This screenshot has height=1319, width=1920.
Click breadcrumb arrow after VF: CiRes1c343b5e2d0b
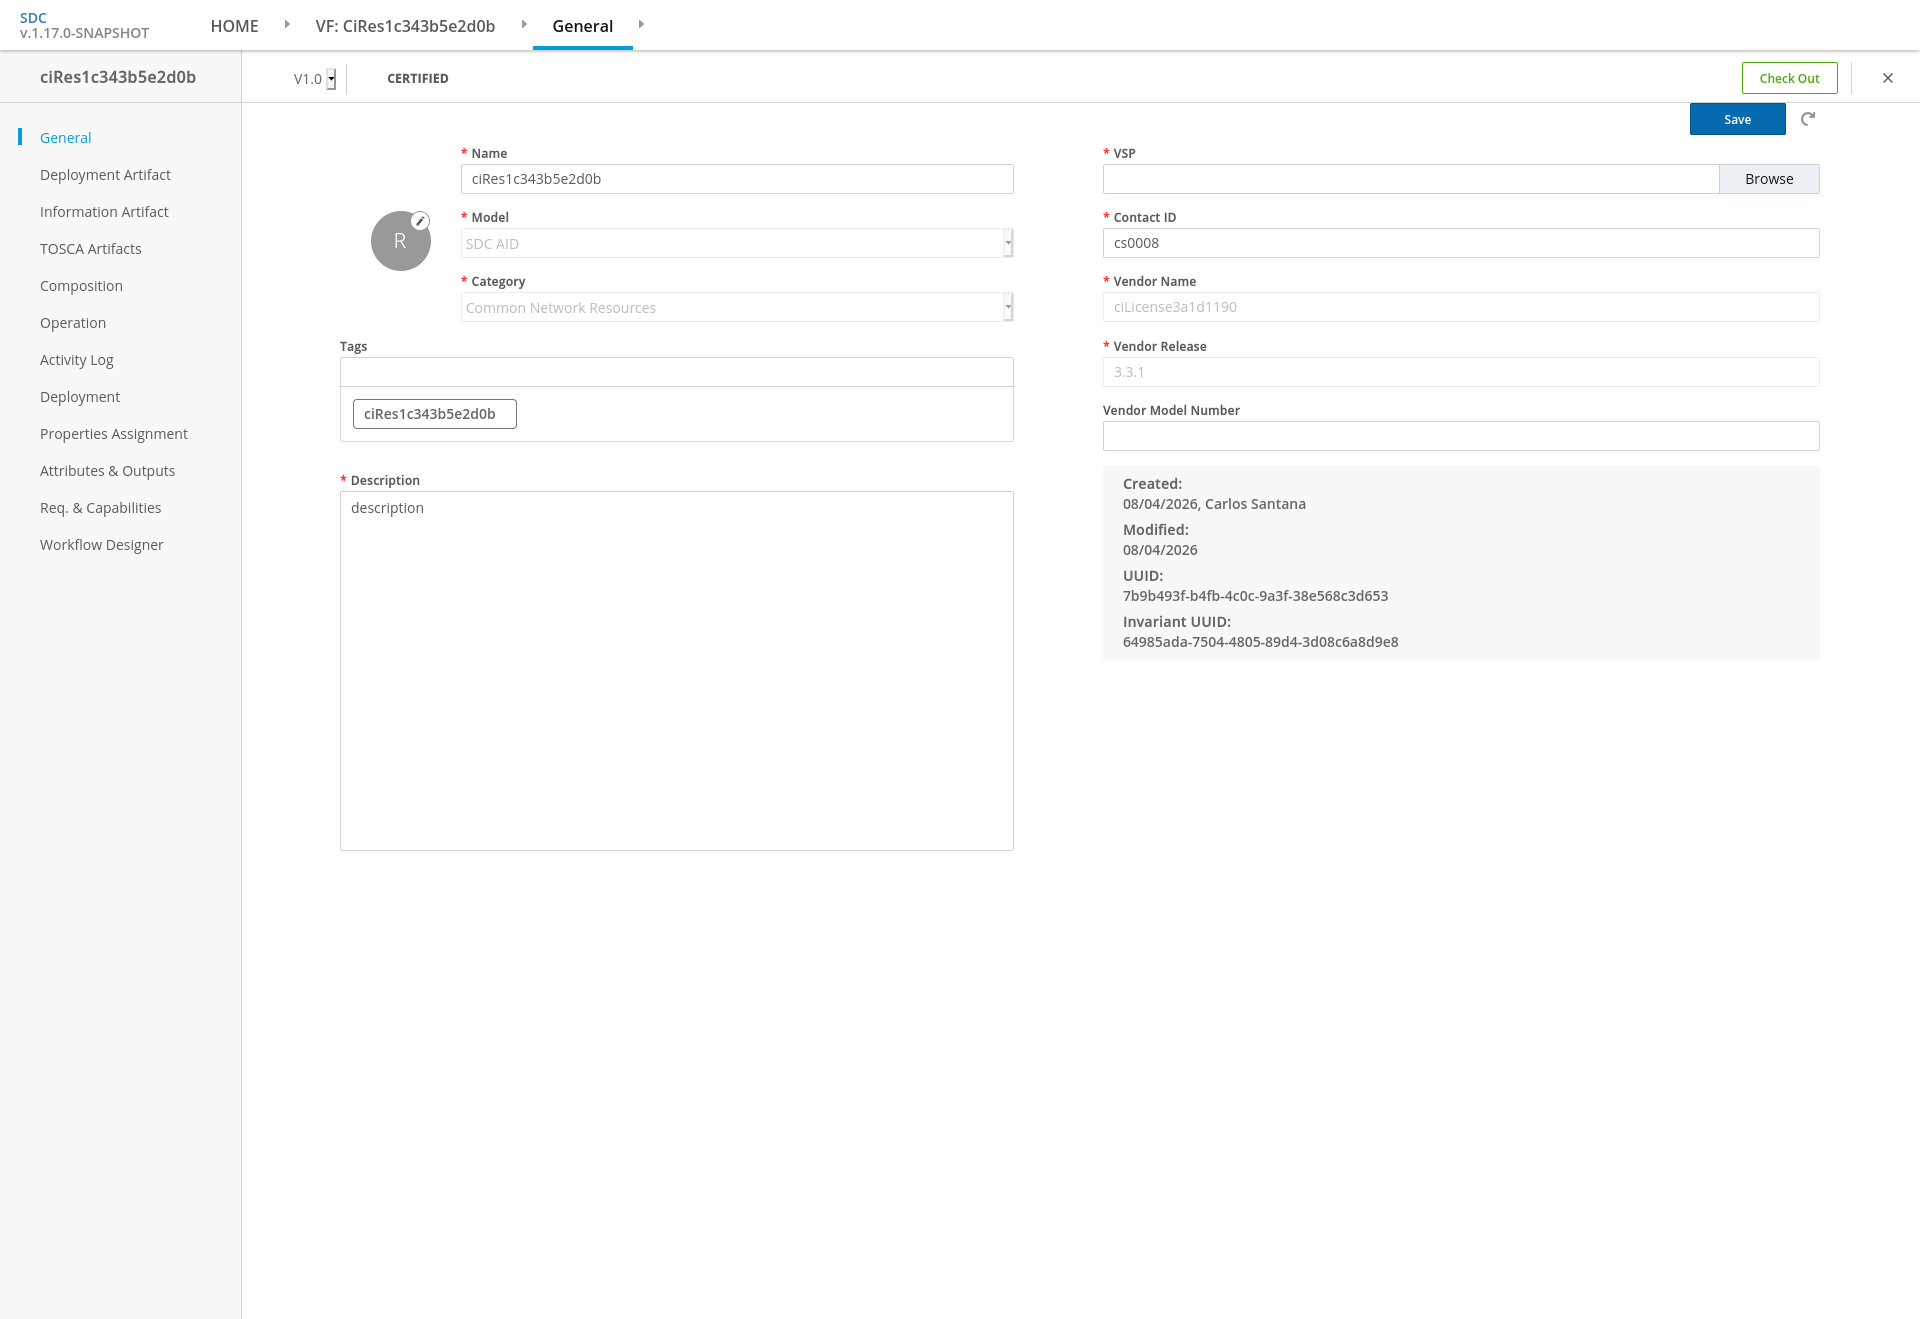tap(524, 24)
